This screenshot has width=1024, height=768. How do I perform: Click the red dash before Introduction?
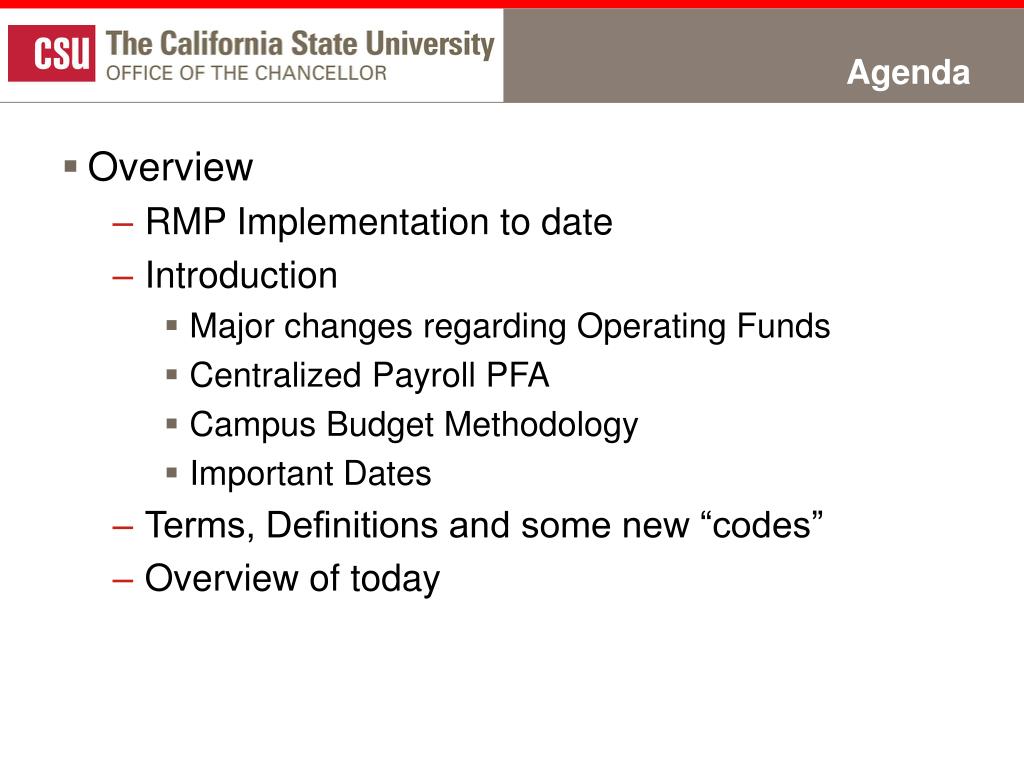[x=123, y=278]
